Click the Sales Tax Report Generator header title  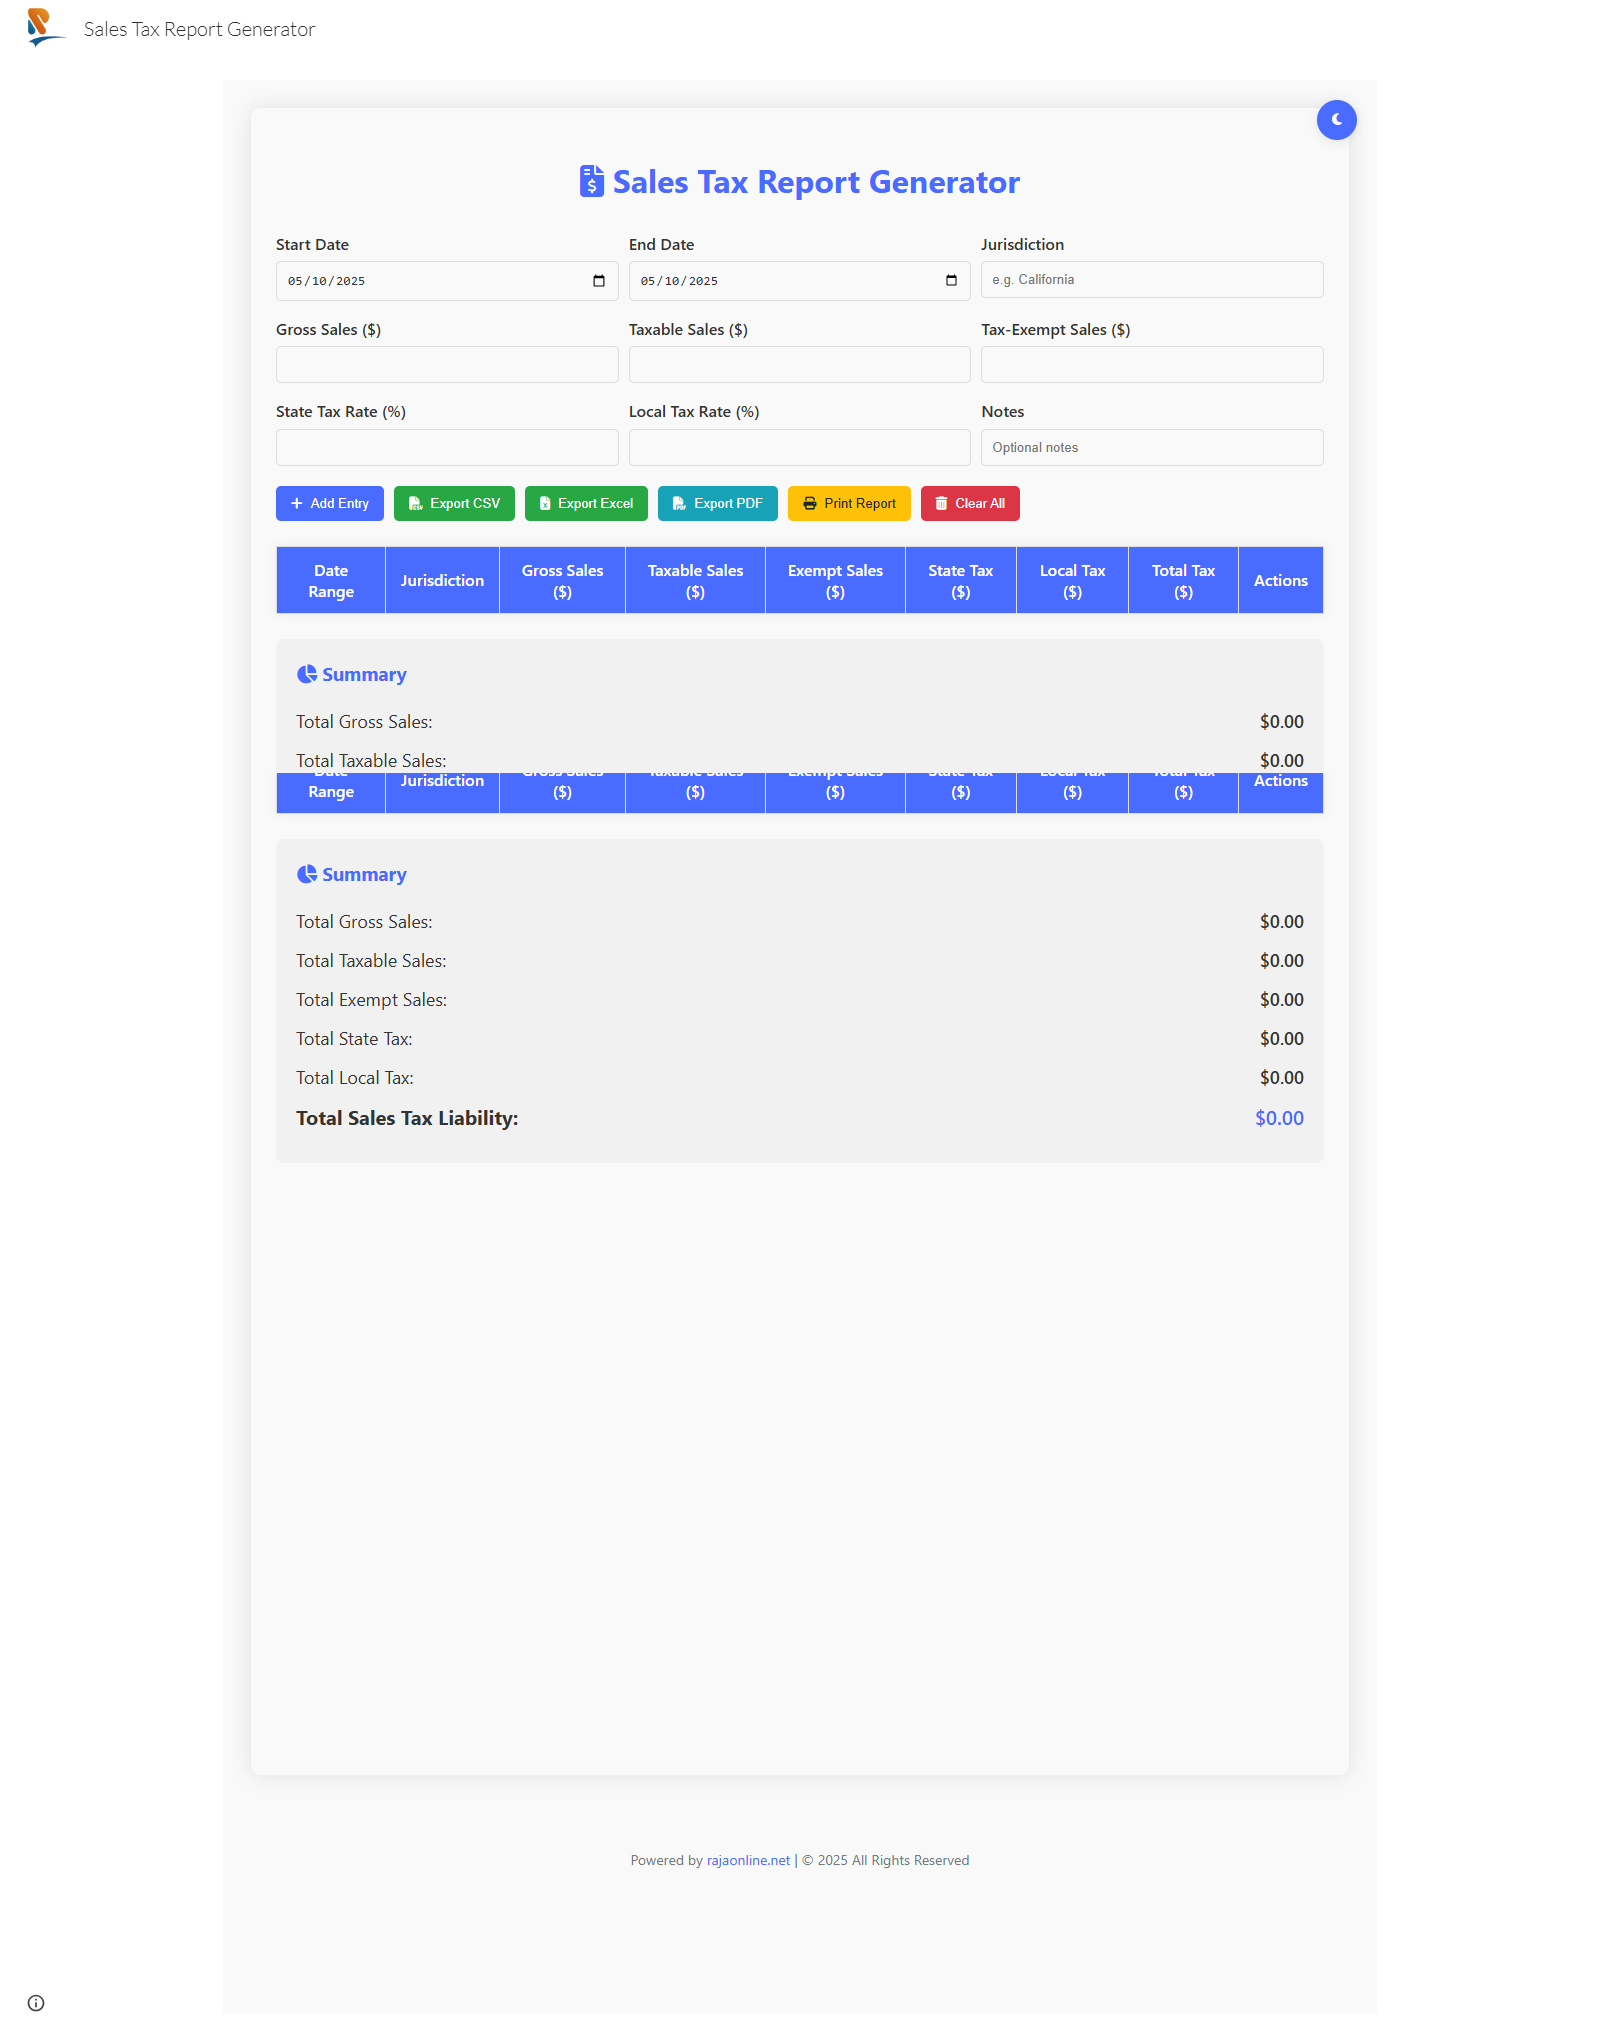199,29
